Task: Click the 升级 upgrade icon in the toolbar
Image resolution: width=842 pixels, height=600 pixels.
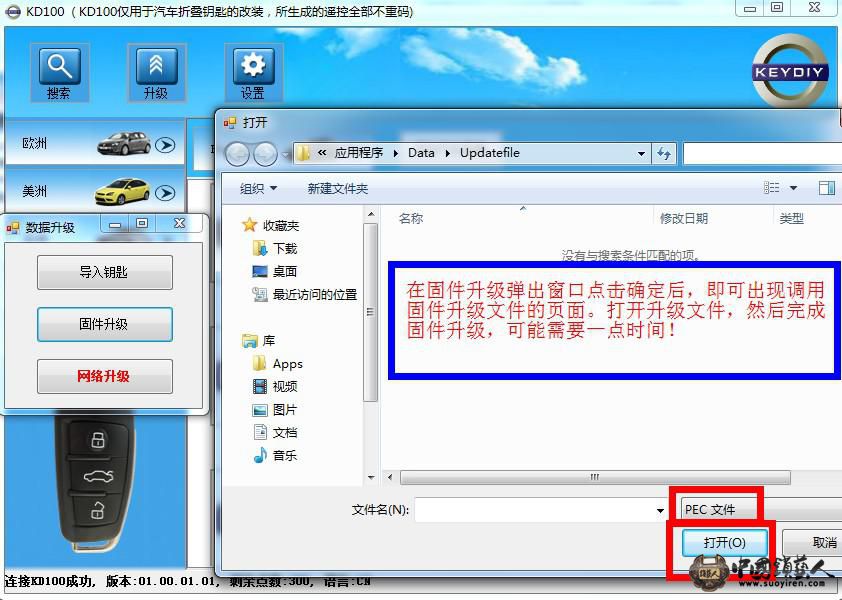Action: point(156,73)
